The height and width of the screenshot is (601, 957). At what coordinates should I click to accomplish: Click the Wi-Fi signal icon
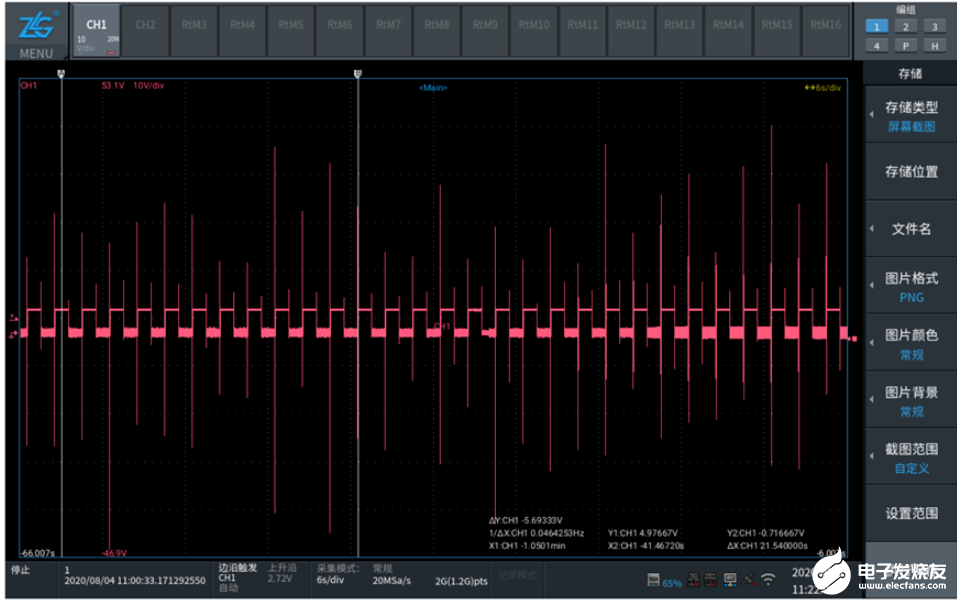point(768,578)
